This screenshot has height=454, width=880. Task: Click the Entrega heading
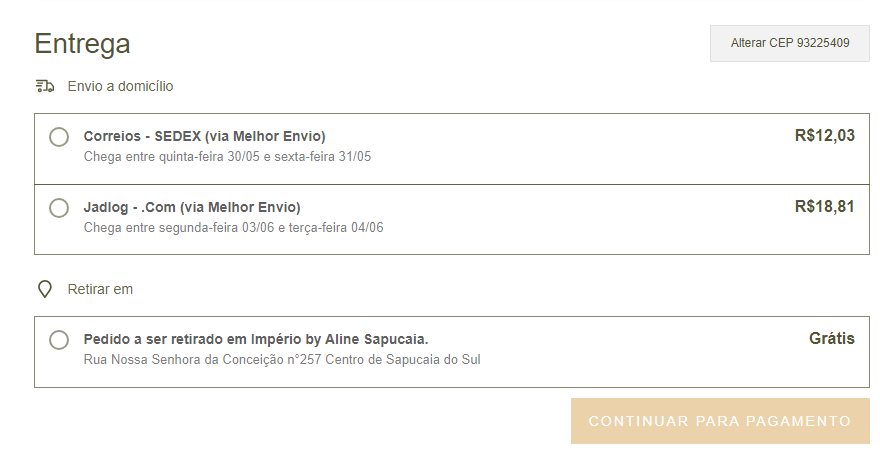(x=82, y=43)
